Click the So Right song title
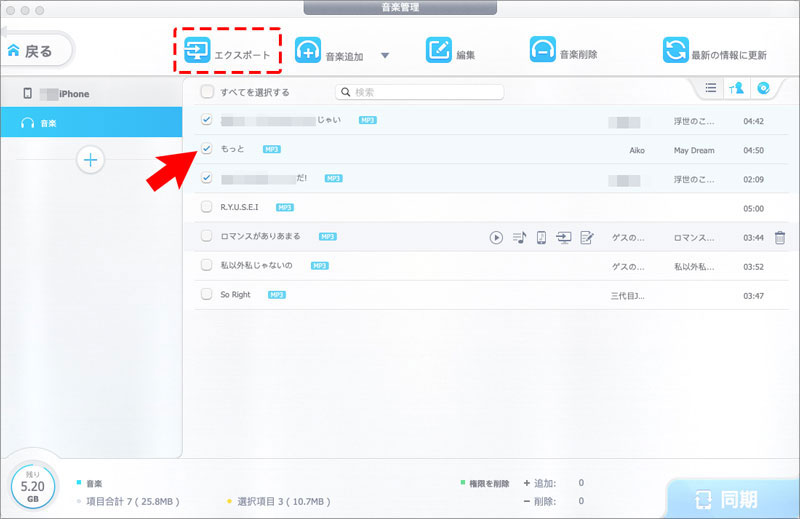800x519 pixels. pos(235,294)
